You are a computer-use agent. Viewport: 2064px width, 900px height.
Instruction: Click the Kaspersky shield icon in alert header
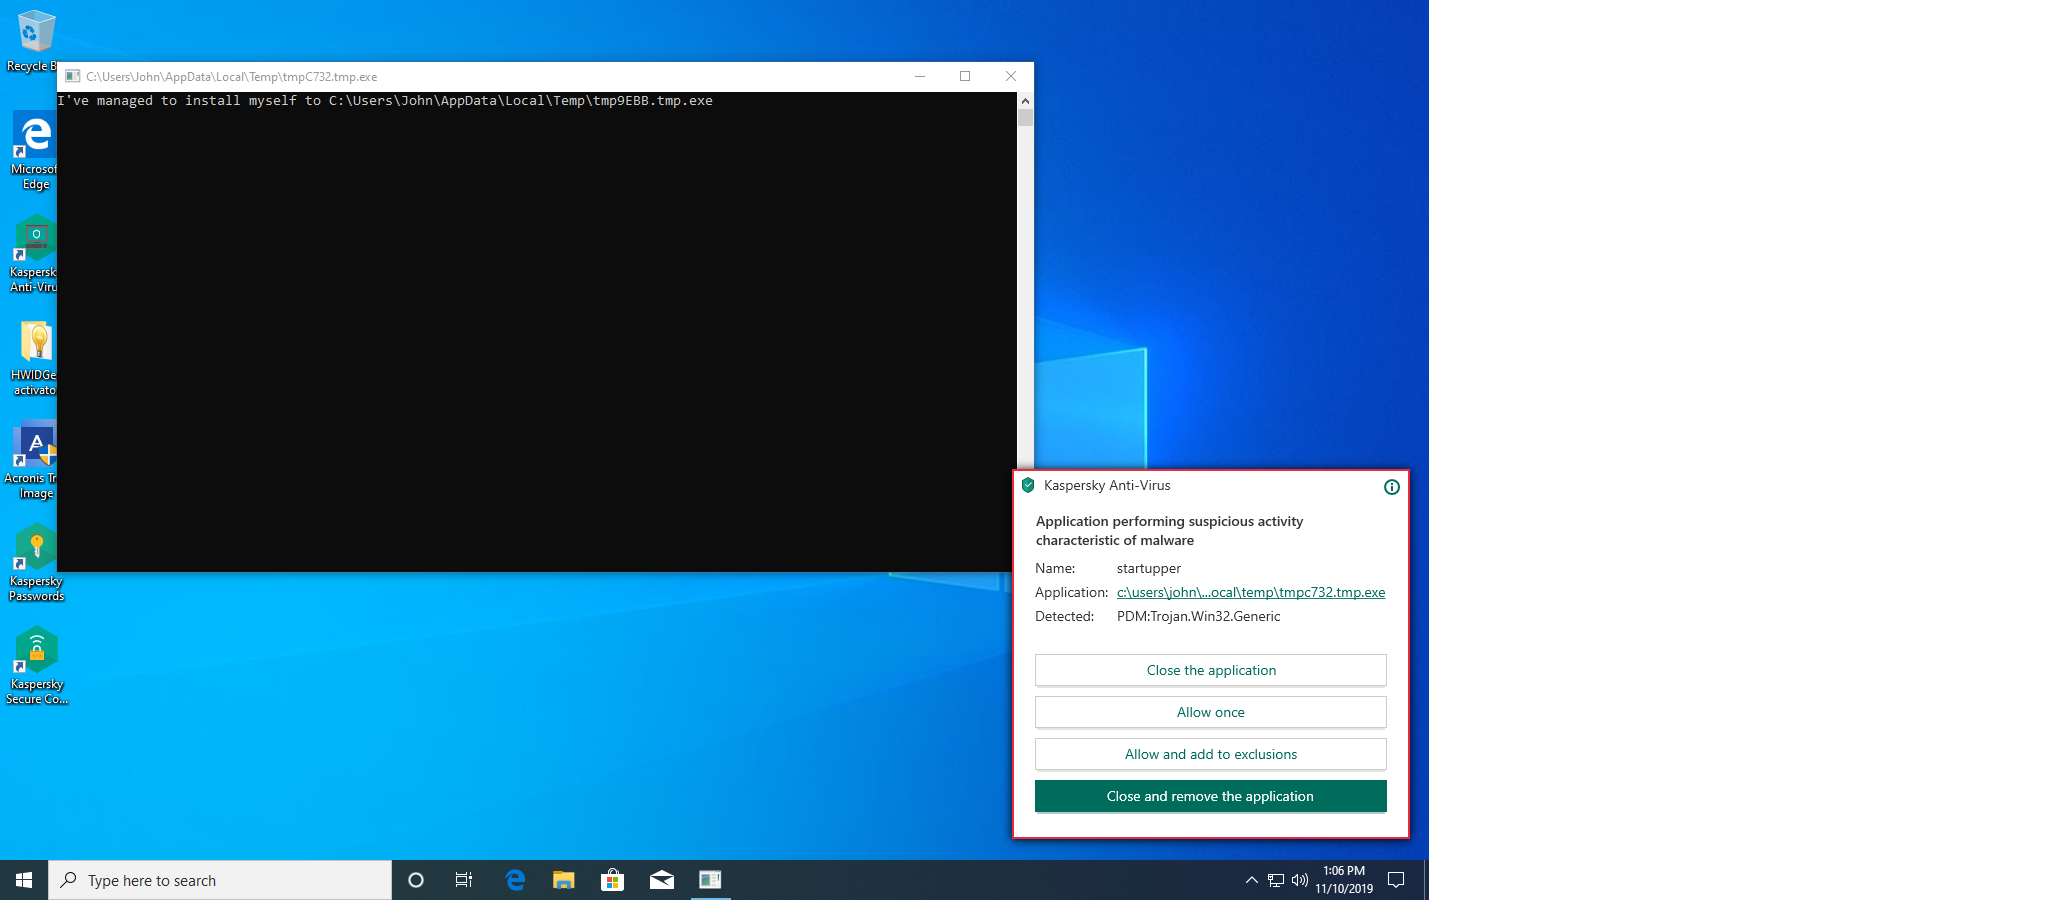[1028, 485]
